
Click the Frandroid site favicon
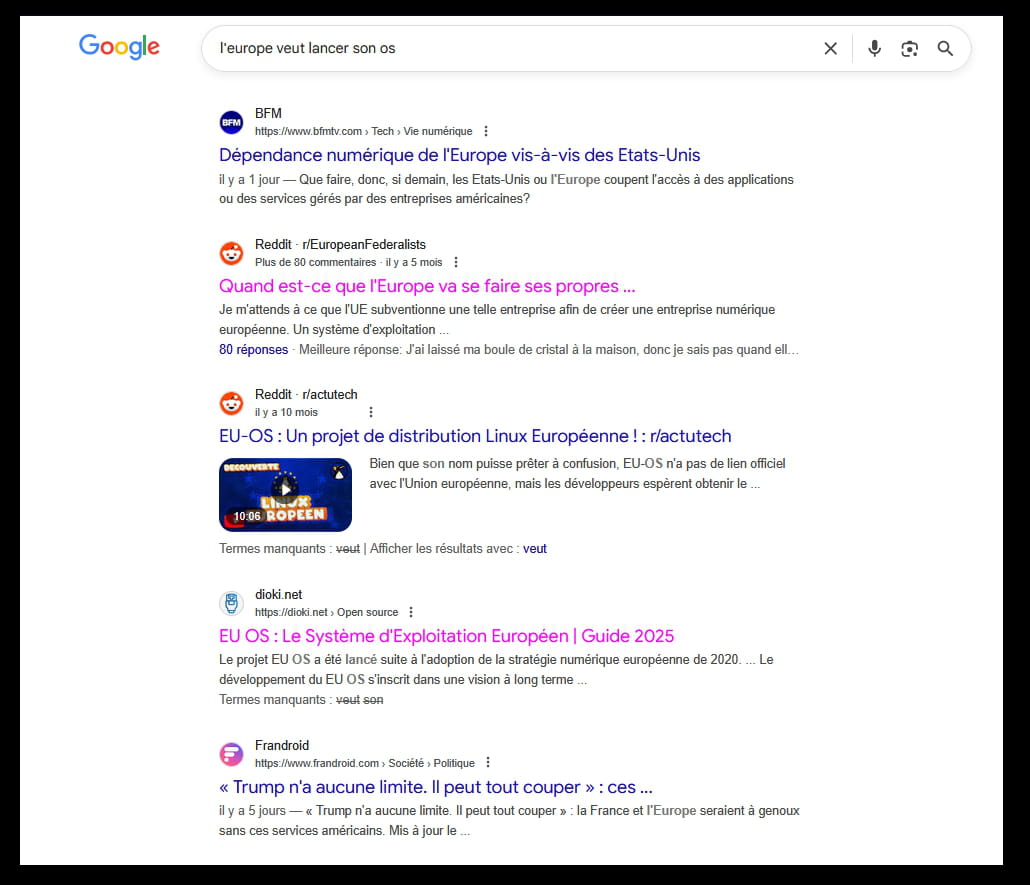click(x=231, y=754)
